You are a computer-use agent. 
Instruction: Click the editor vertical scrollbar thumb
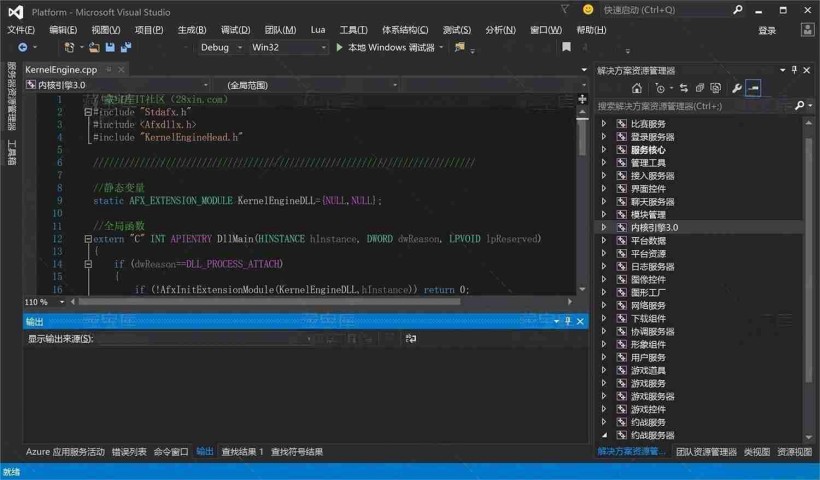click(582, 137)
